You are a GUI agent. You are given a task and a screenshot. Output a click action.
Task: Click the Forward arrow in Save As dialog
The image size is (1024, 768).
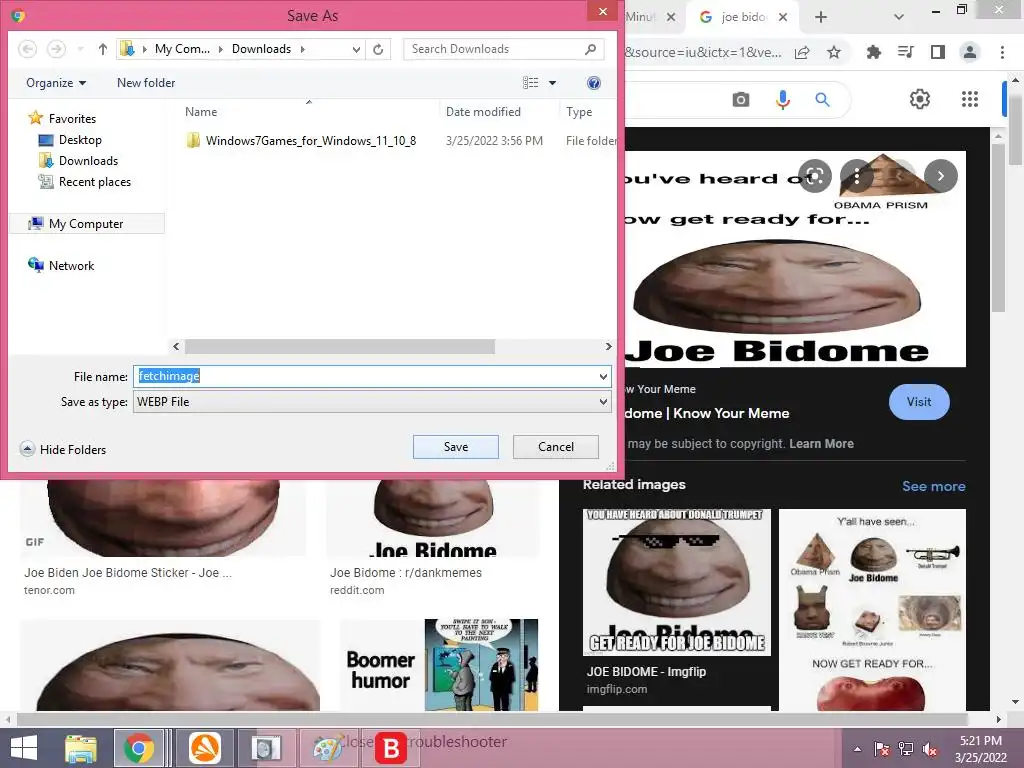(x=56, y=49)
